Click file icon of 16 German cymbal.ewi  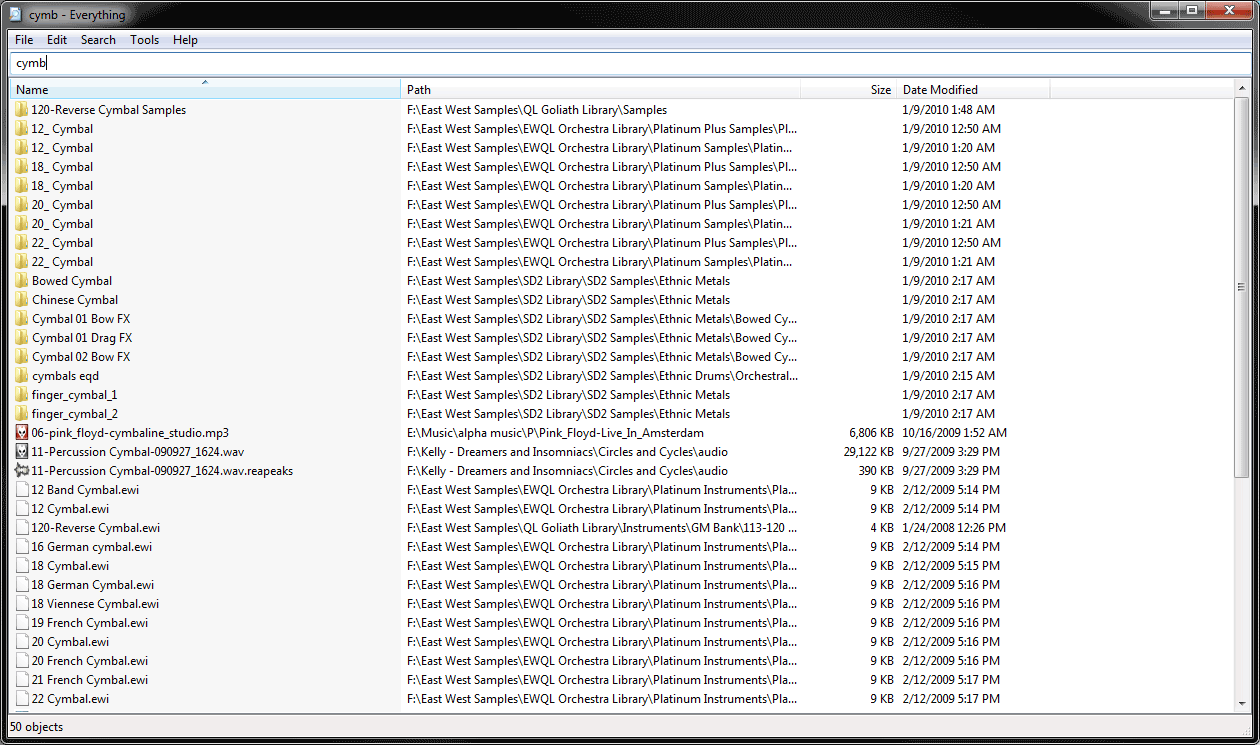(22, 547)
